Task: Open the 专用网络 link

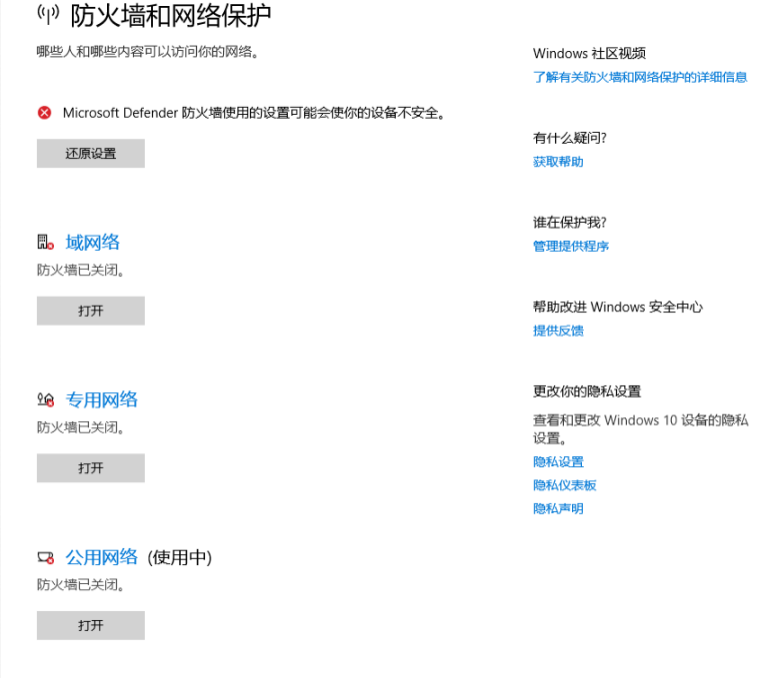Action: coord(102,400)
